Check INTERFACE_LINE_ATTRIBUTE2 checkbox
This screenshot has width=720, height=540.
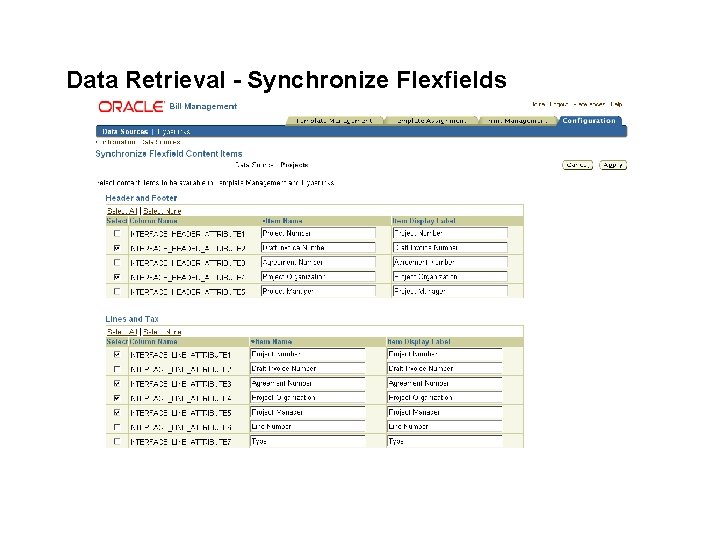tap(117, 369)
